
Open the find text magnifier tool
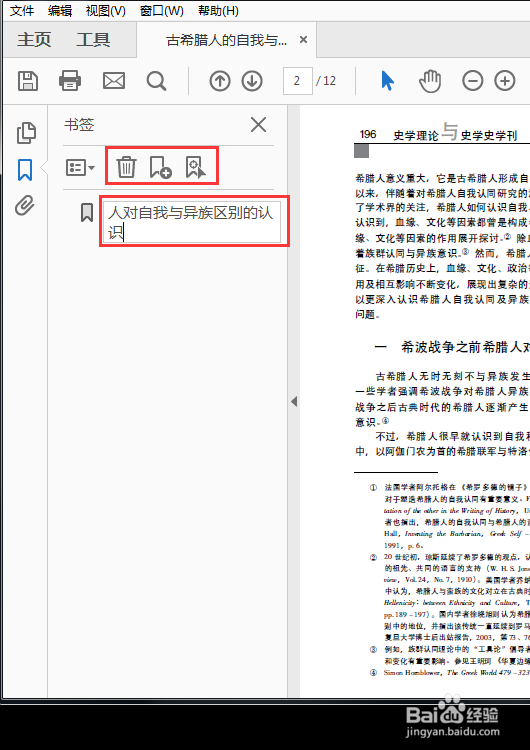pos(156,81)
